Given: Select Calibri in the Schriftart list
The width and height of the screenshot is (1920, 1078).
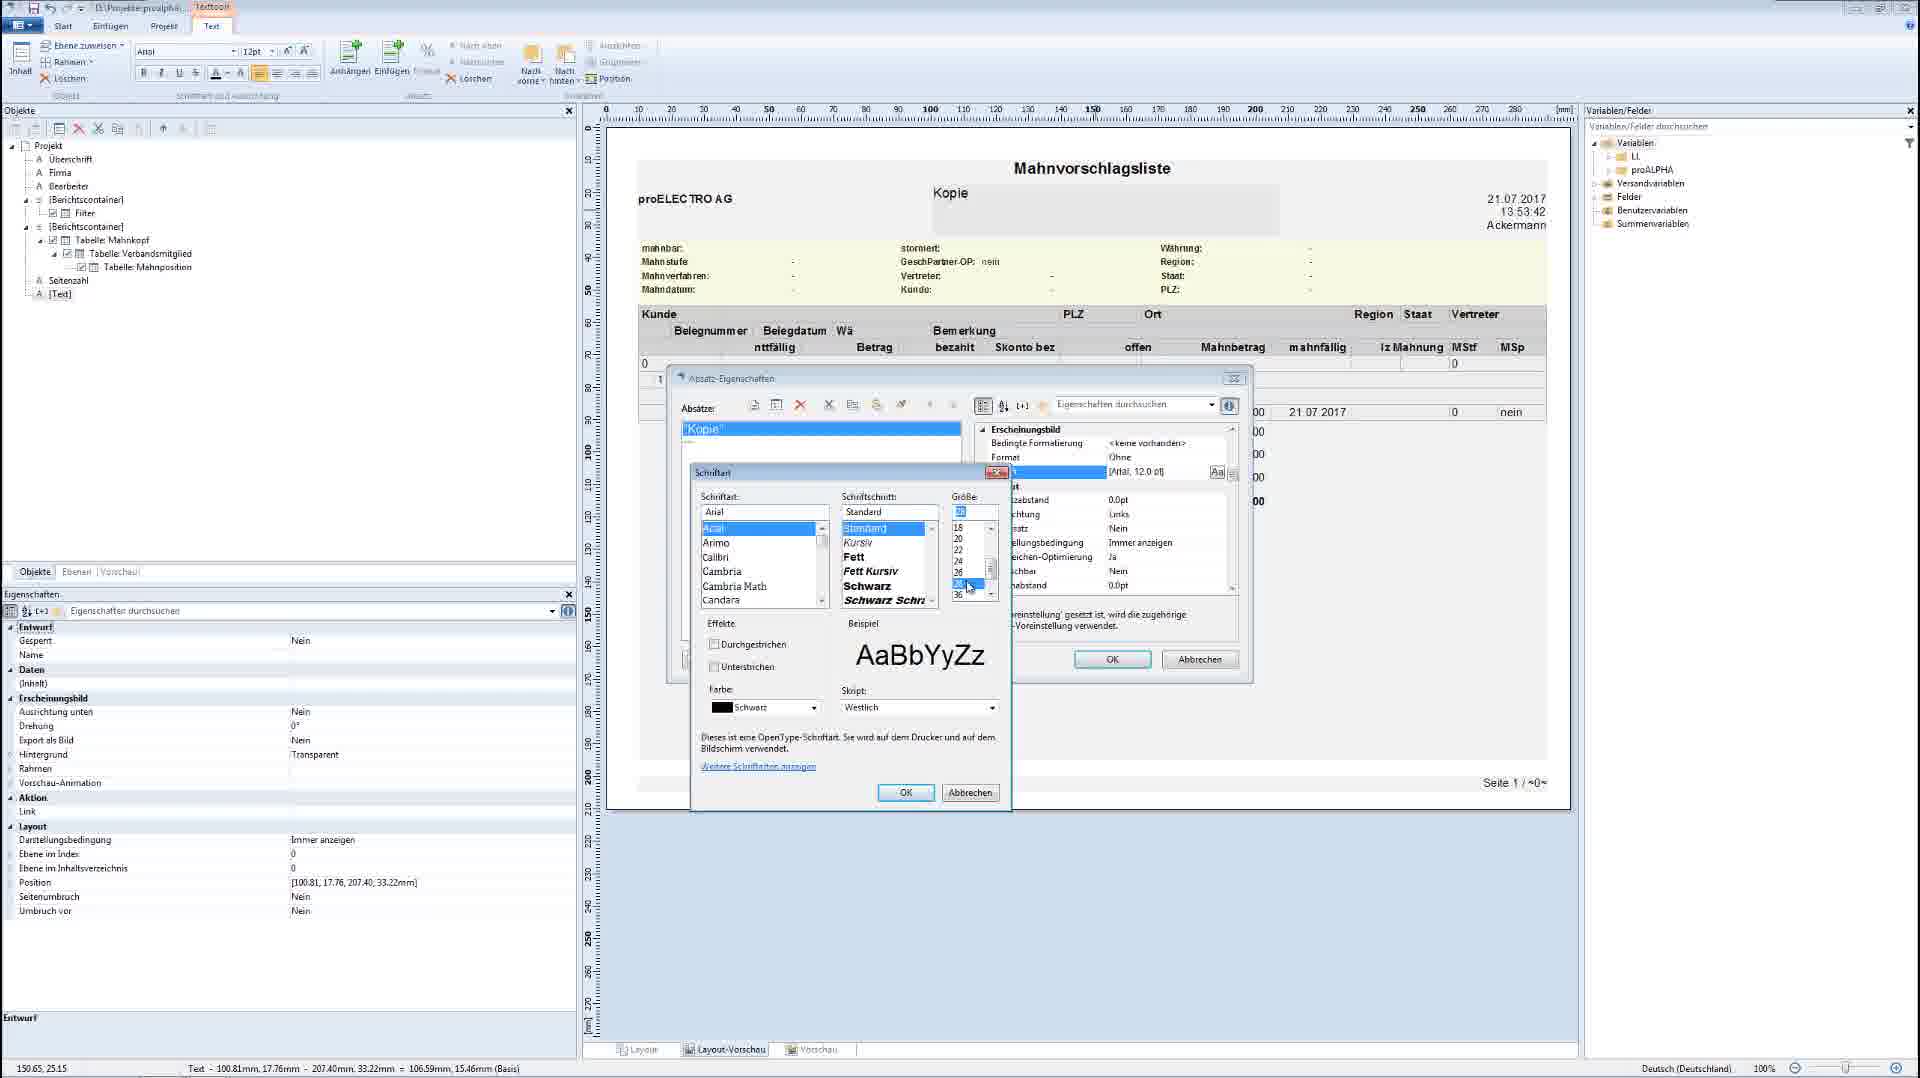Looking at the screenshot, I should pyautogui.click(x=715, y=557).
